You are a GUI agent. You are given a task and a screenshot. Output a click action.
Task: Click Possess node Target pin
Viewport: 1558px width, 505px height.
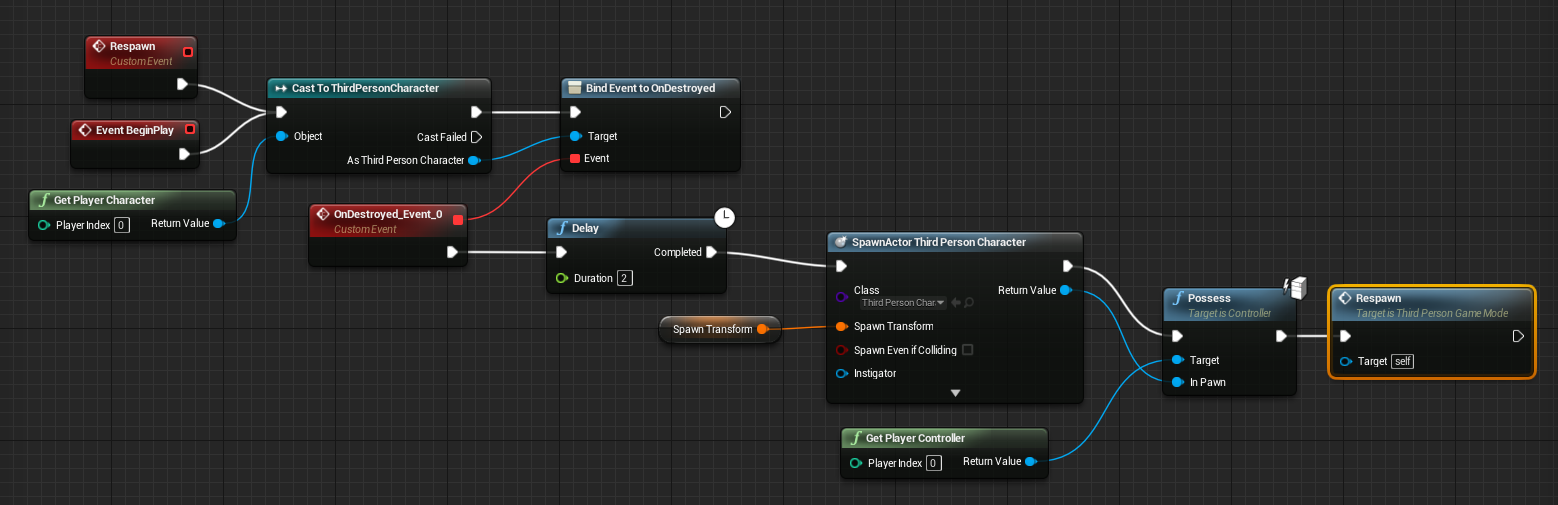click(x=1178, y=360)
